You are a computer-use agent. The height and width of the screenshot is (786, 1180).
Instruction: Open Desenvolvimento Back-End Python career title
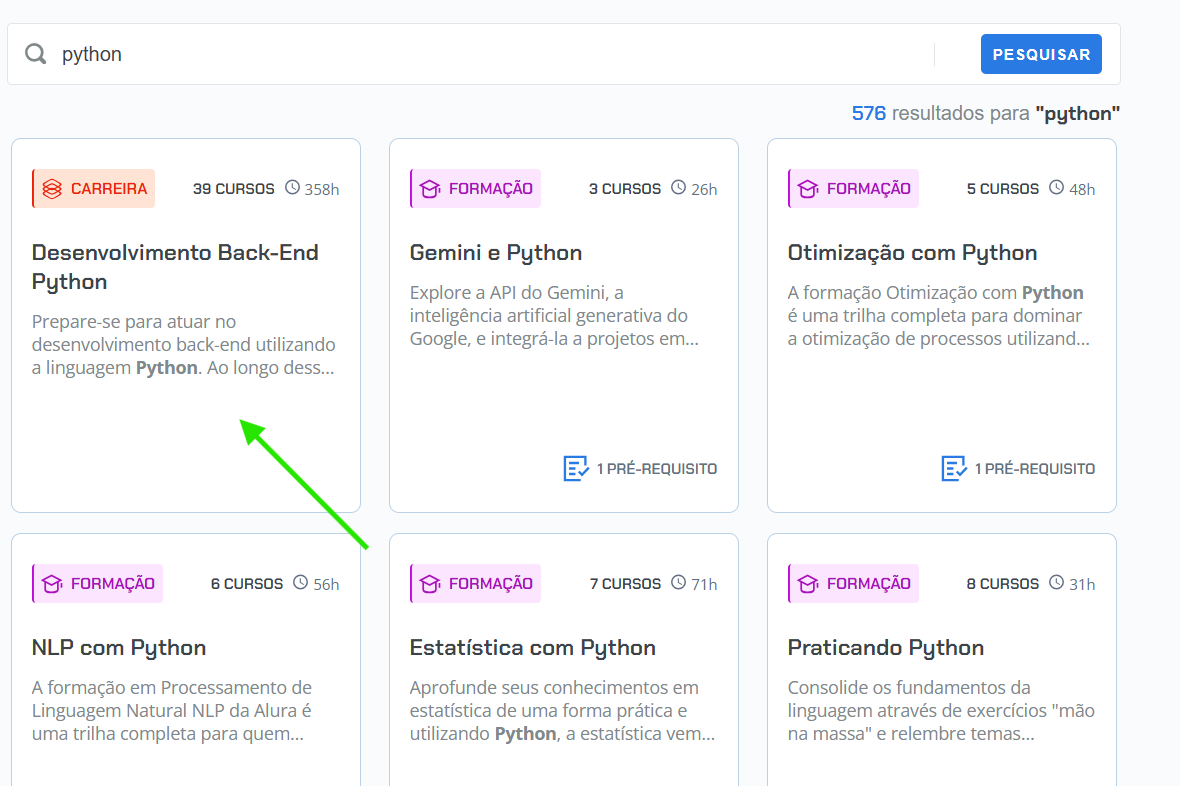tap(175, 267)
